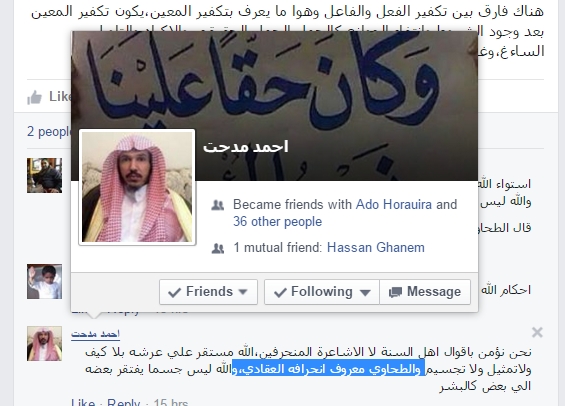
Task: Click the checkmark icon in the Following button
Action: tap(280, 292)
